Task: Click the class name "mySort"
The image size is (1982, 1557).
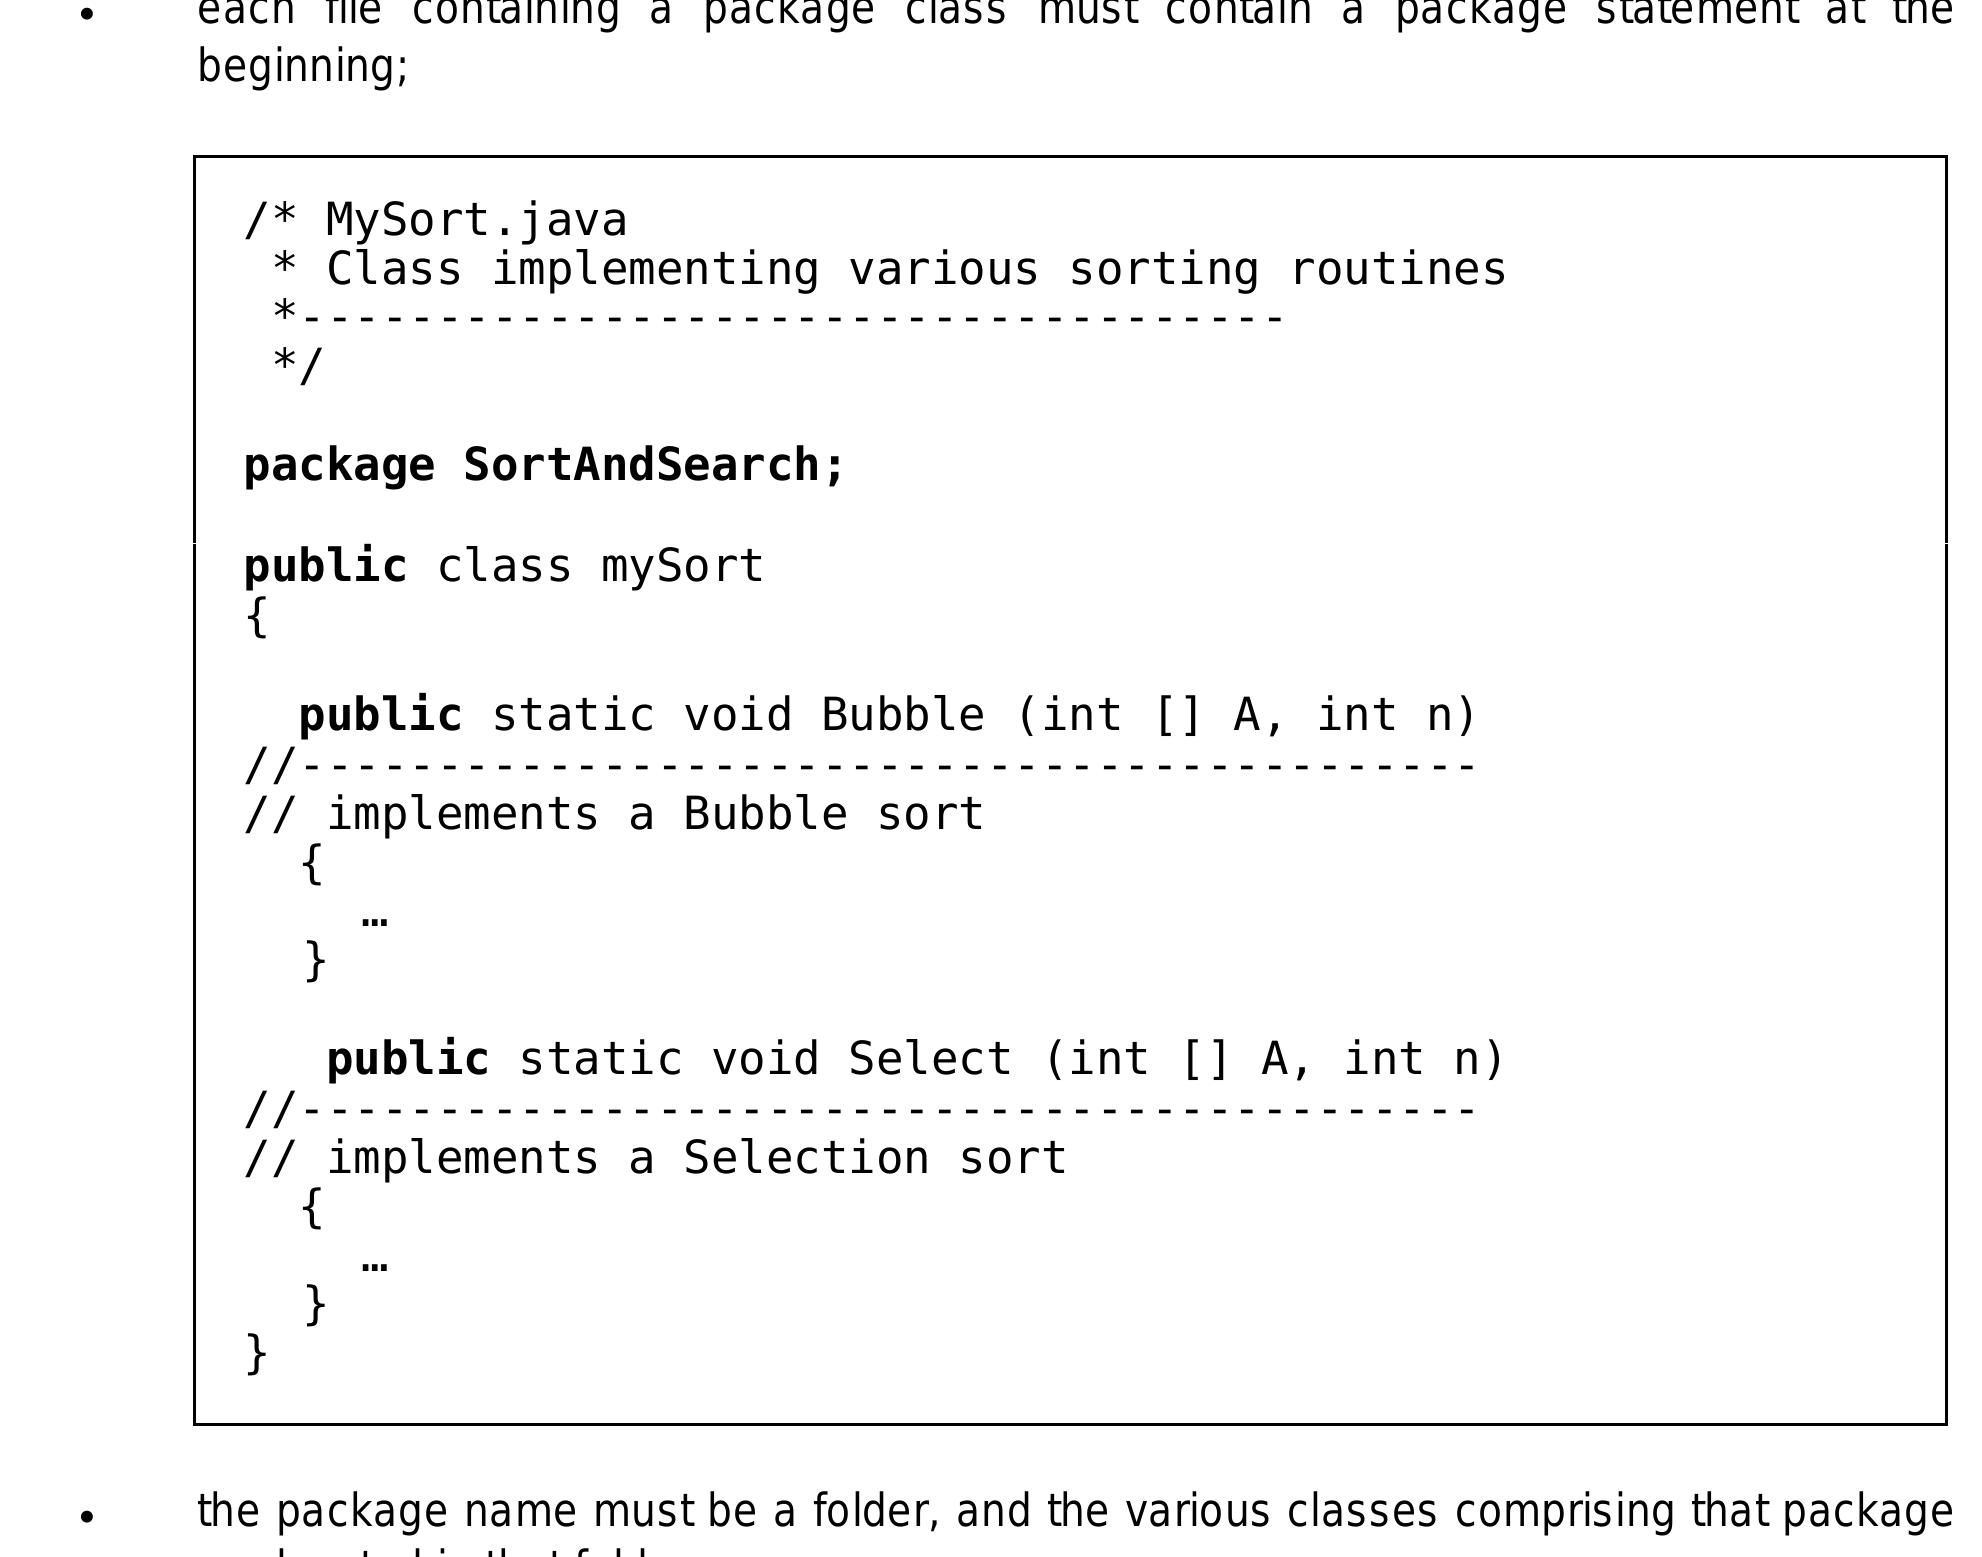Action: (x=682, y=566)
